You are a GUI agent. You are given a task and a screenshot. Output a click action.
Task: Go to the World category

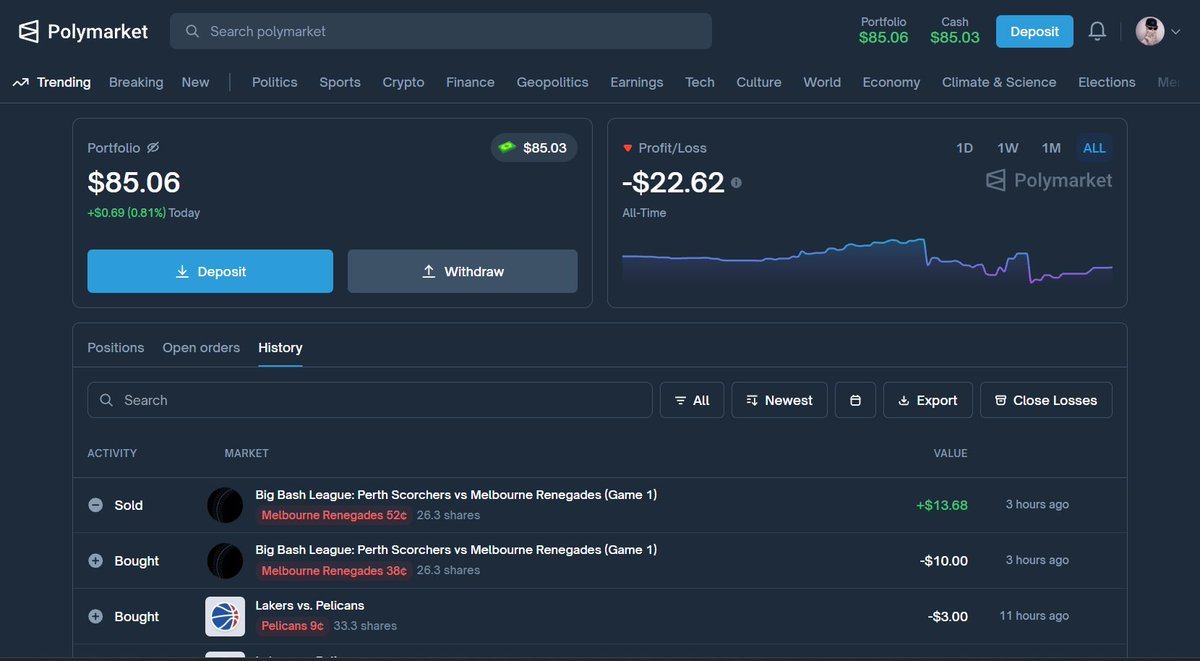point(822,82)
